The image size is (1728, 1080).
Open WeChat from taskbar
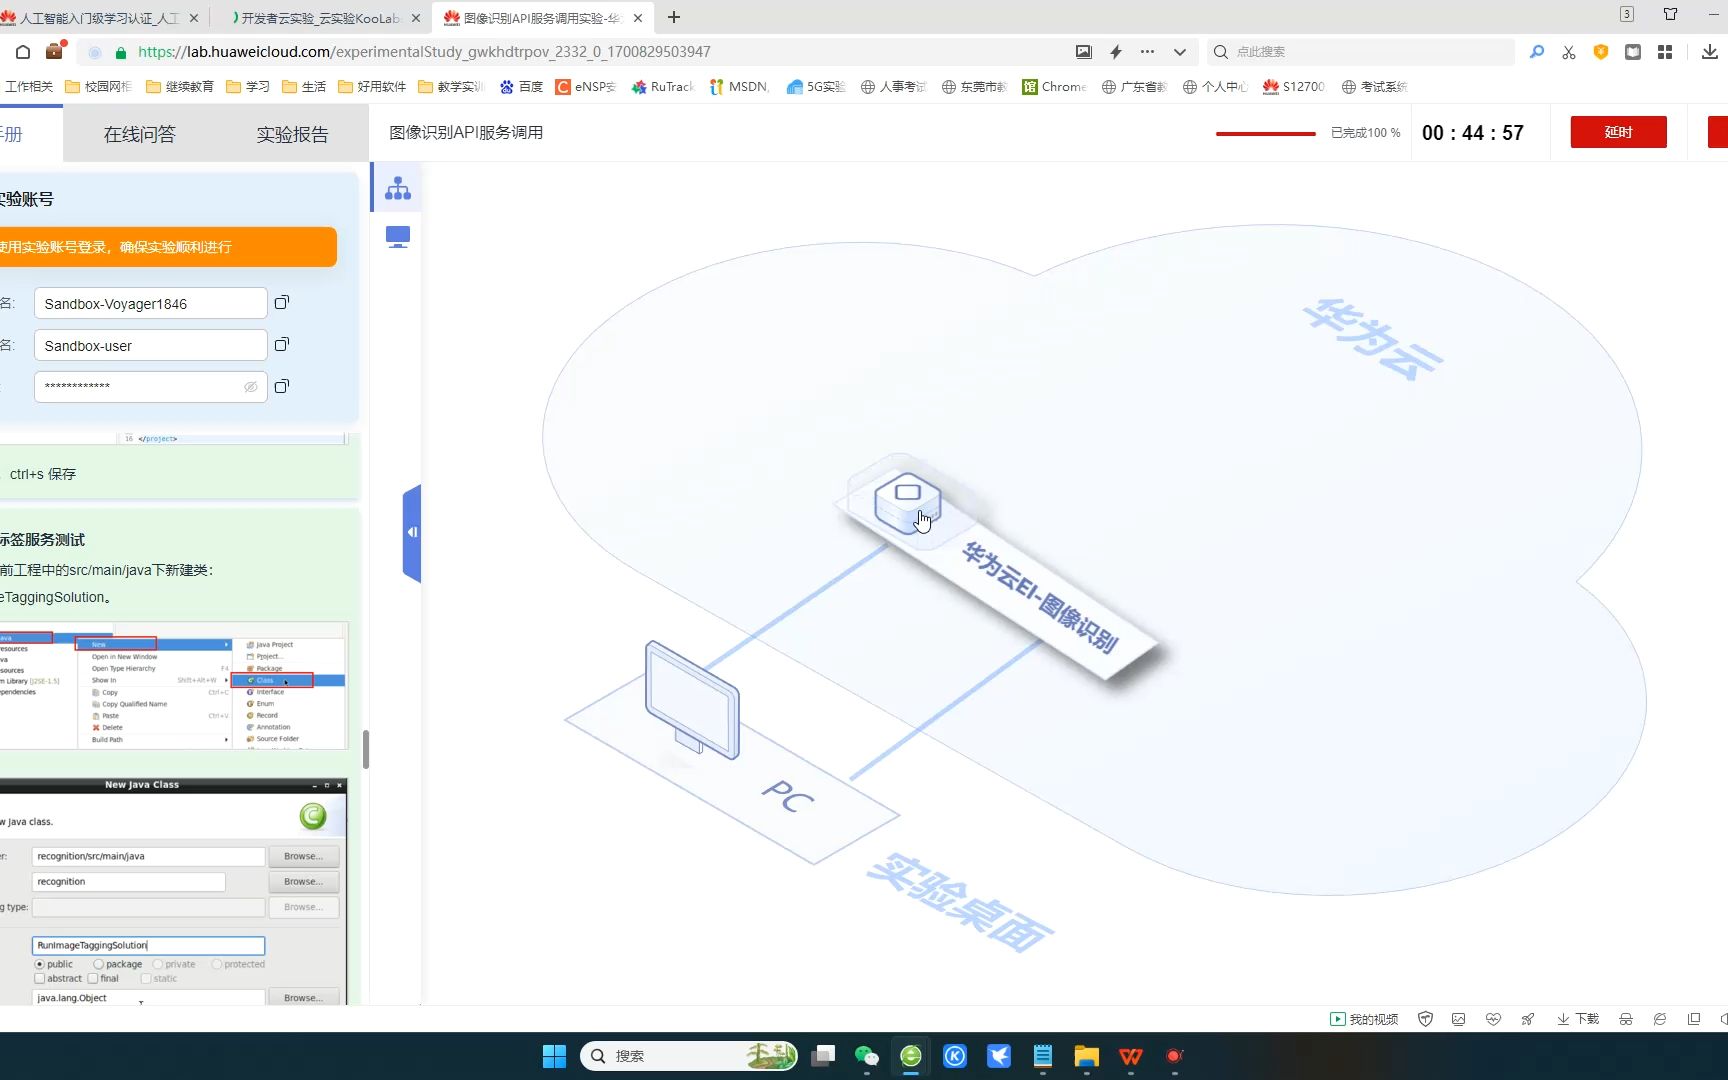[x=866, y=1056]
